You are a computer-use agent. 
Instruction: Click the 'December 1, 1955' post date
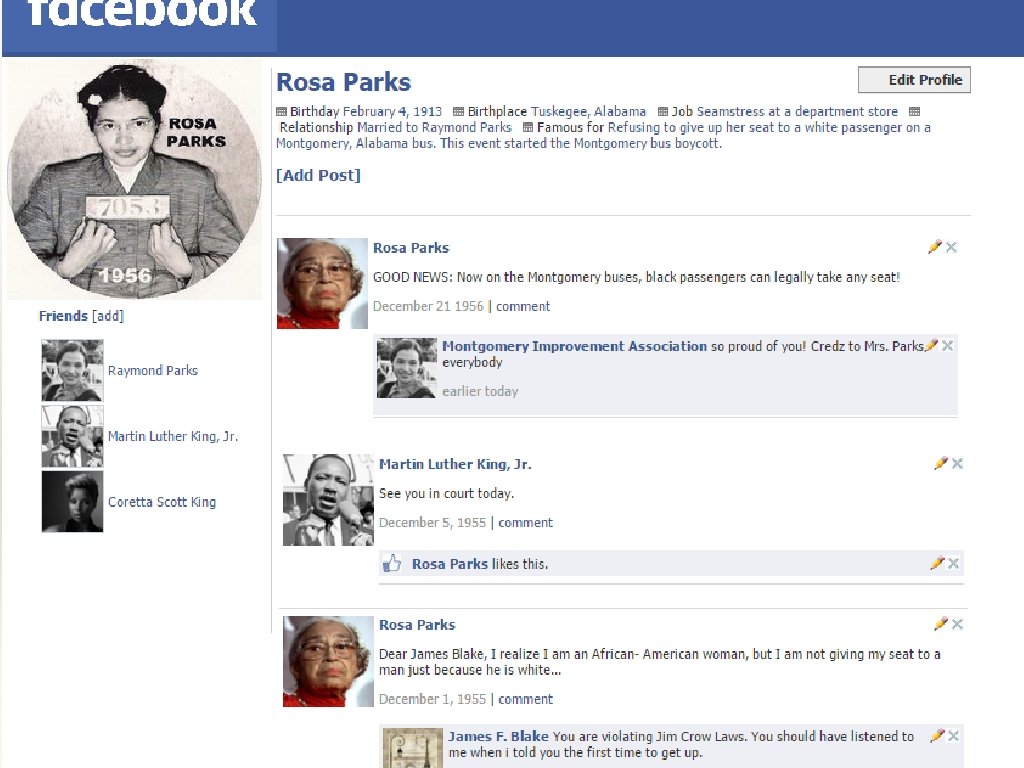[x=433, y=699]
